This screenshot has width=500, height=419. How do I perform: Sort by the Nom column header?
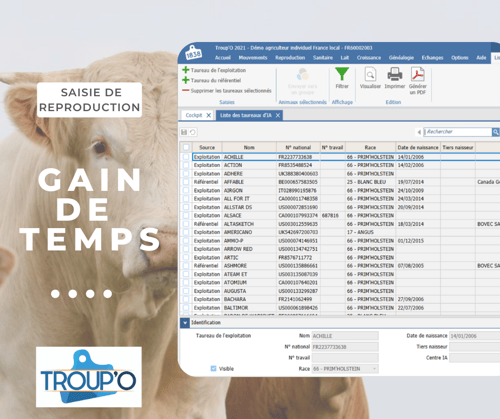(x=249, y=147)
